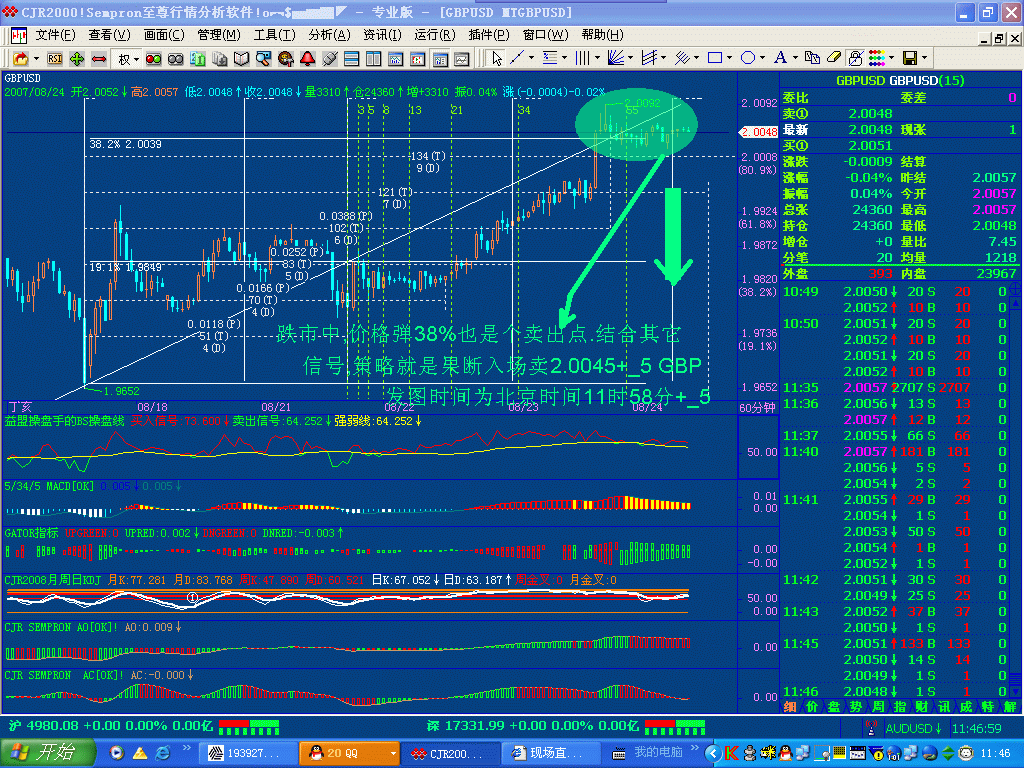Image resolution: width=1024 pixels, height=768 pixels.
Task: Toggle the drawing lock padlock button
Action: click(856, 58)
